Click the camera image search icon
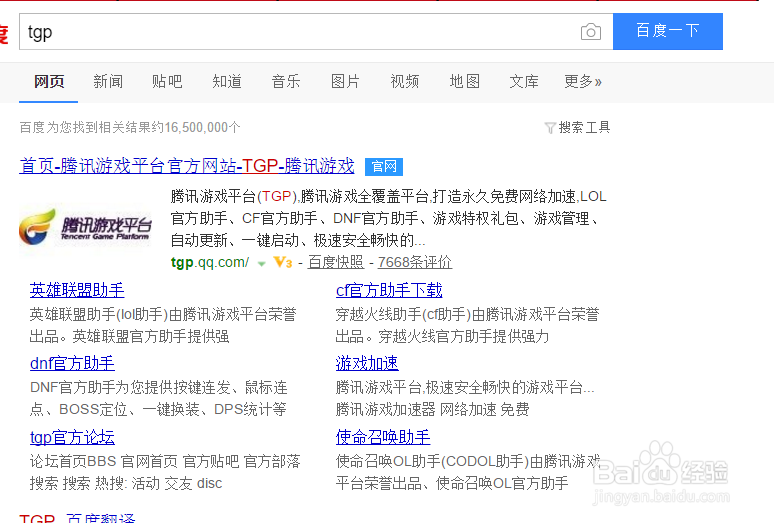Screen dimensions: 774x523 tap(590, 32)
